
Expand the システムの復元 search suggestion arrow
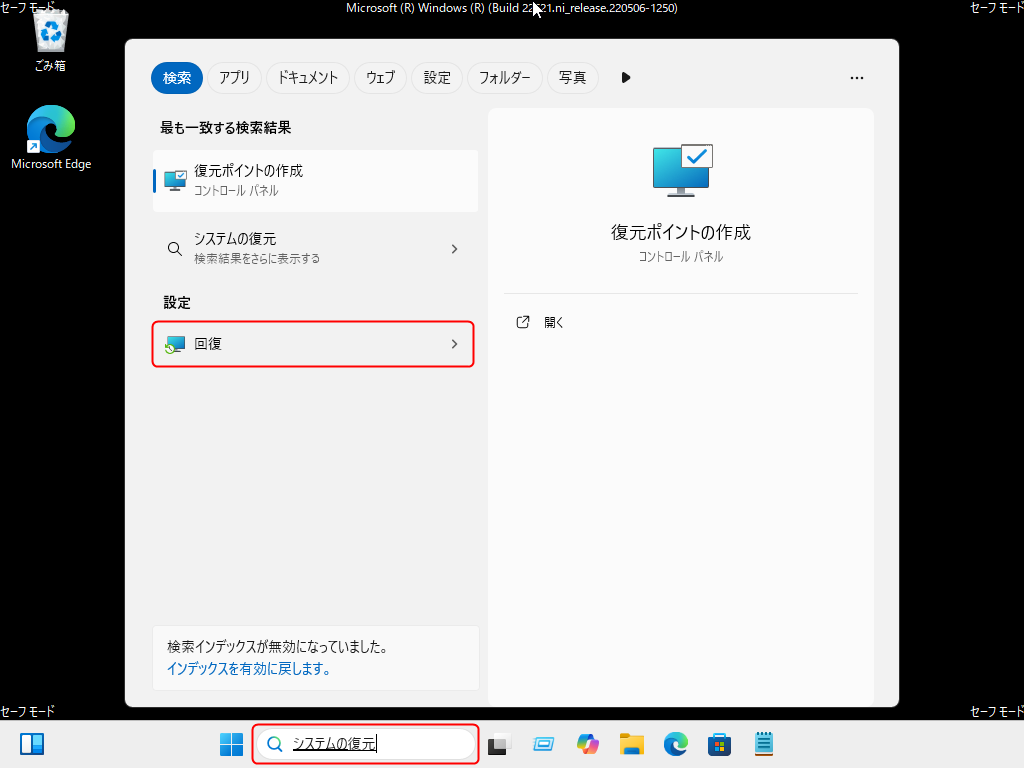tap(454, 249)
